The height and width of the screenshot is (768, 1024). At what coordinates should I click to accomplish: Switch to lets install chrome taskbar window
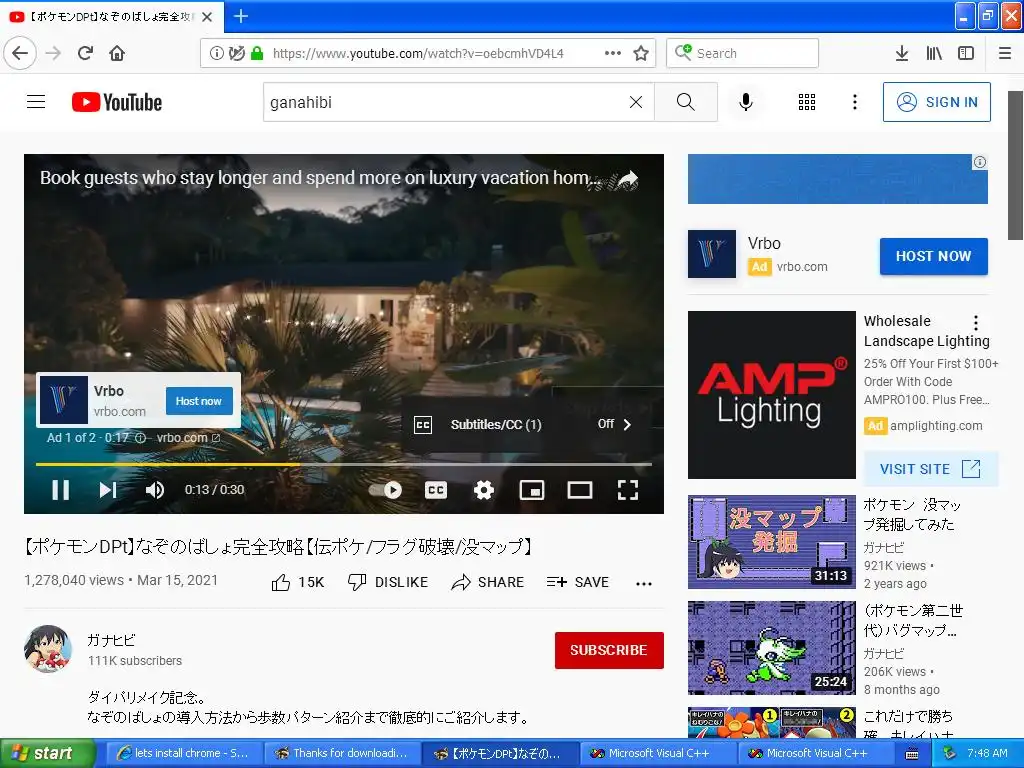tap(183, 754)
